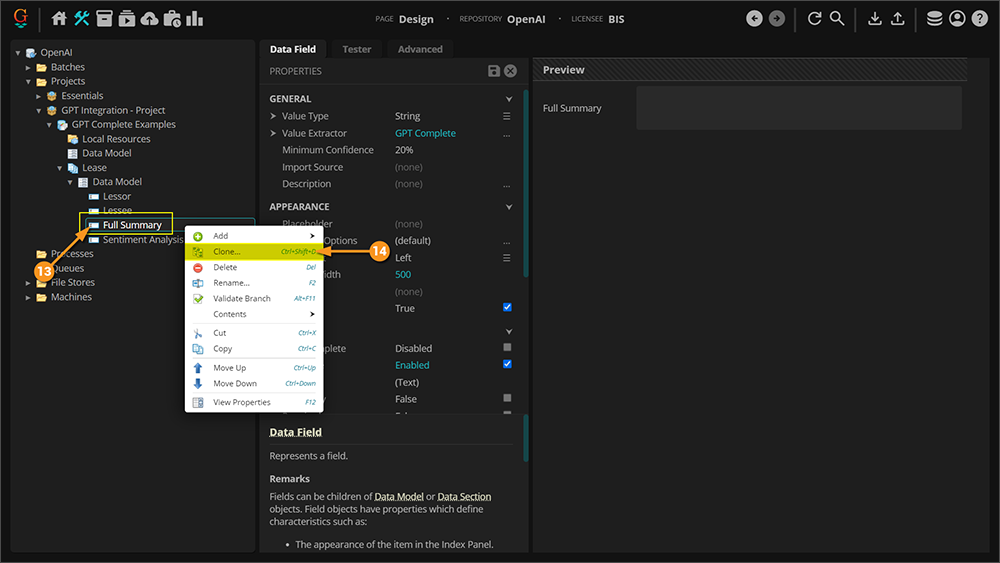Expand the Machines folder node

click(x=29, y=297)
